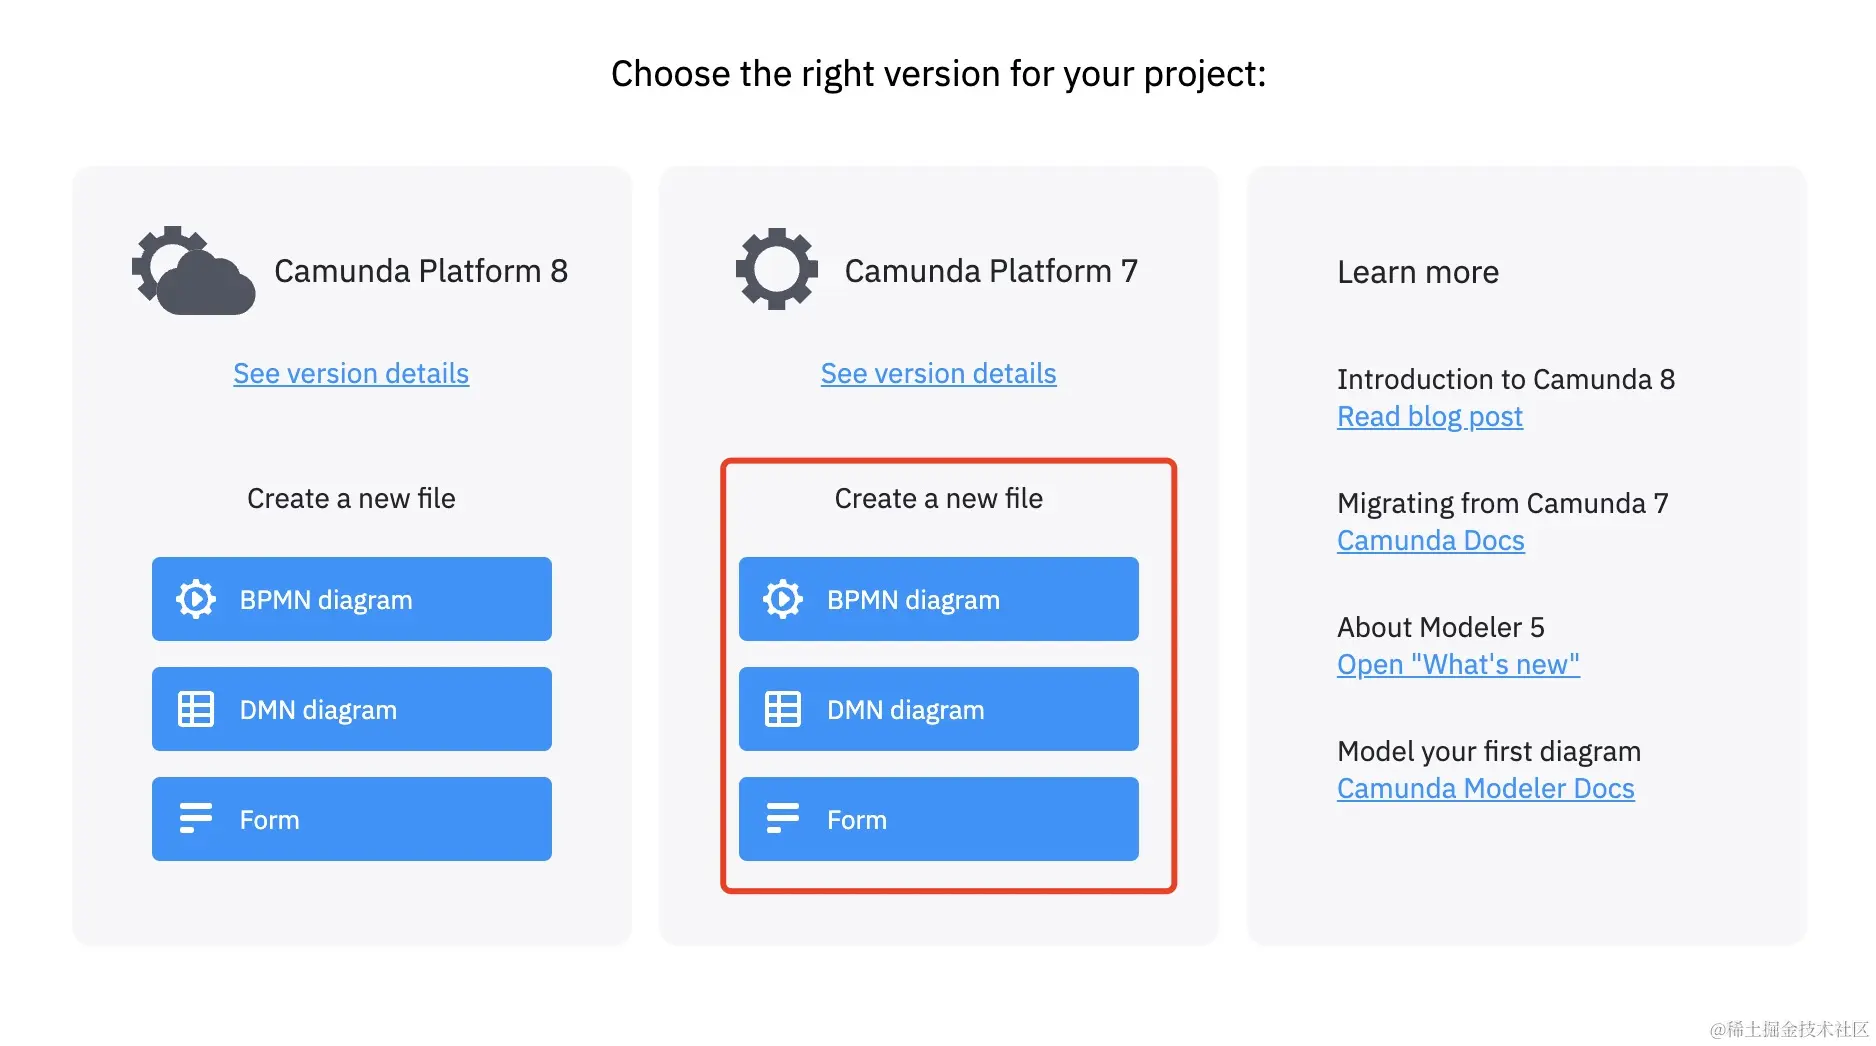
Task: Create a new Form for Camunda Platform 8
Action: (x=352, y=819)
